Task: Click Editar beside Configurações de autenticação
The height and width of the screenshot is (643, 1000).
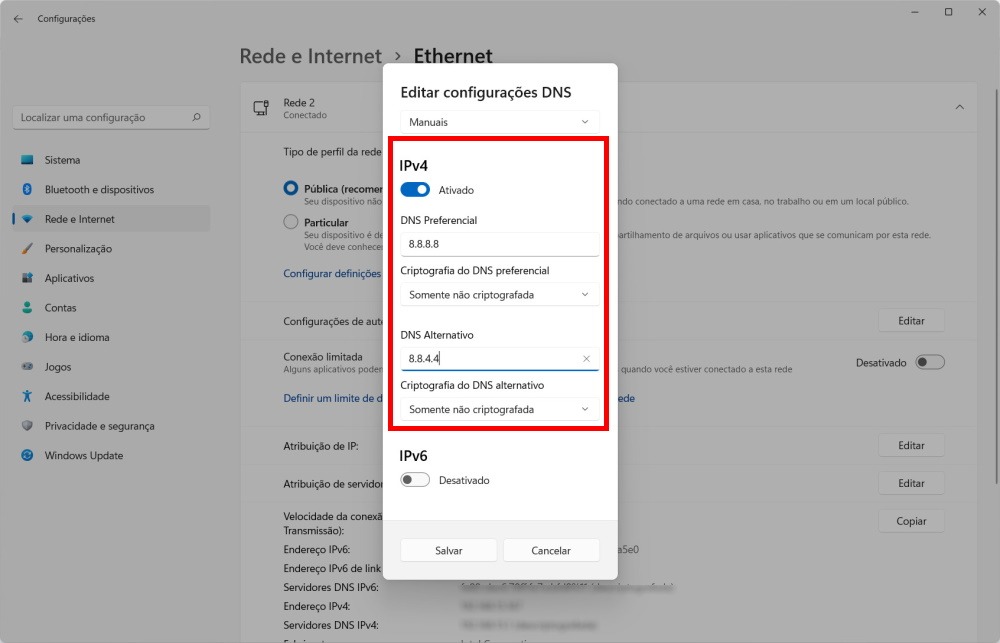Action: coord(911,321)
